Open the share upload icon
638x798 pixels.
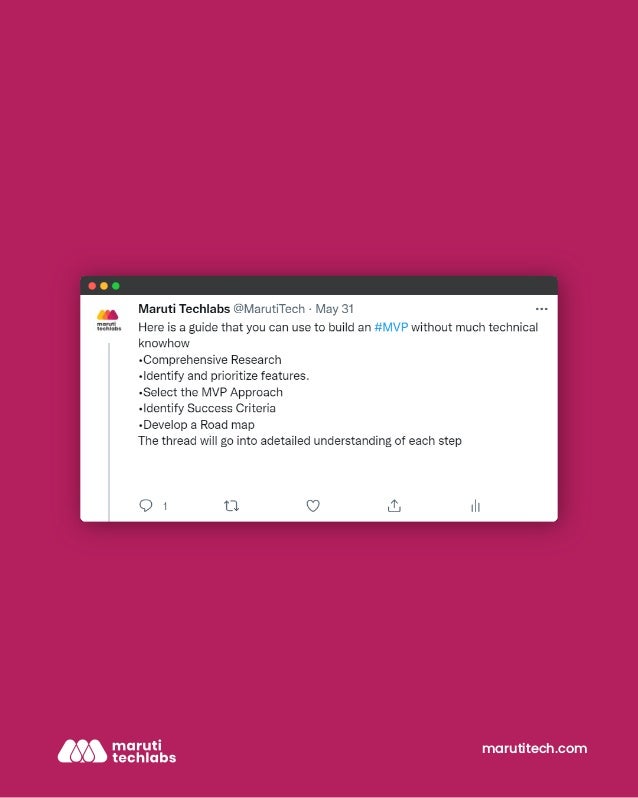click(x=394, y=505)
